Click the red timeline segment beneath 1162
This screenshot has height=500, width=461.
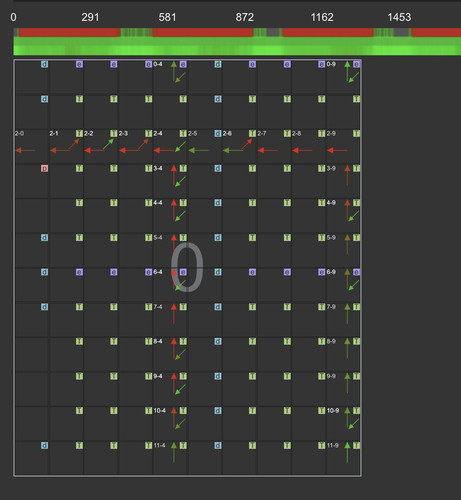tap(328, 32)
